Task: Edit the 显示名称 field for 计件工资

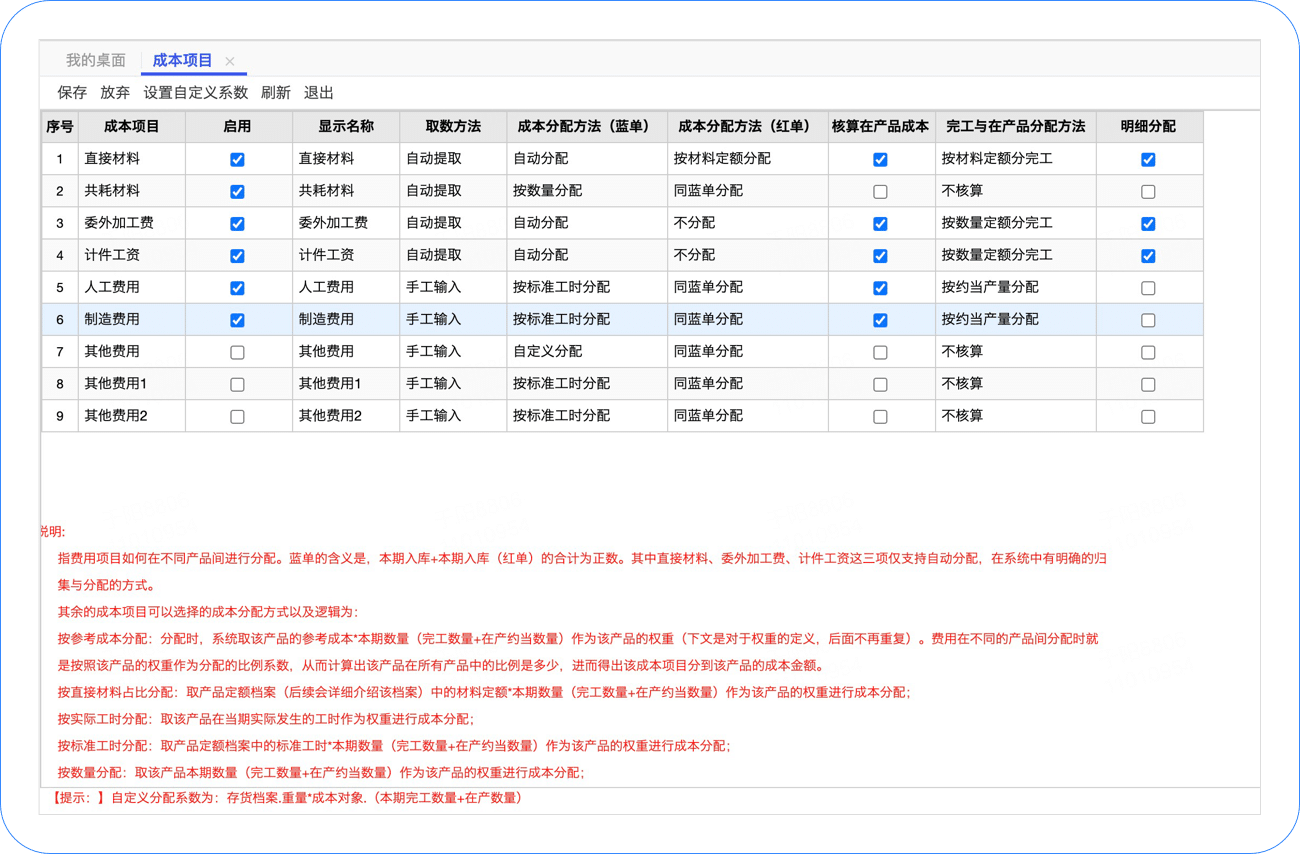Action: coord(345,256)
